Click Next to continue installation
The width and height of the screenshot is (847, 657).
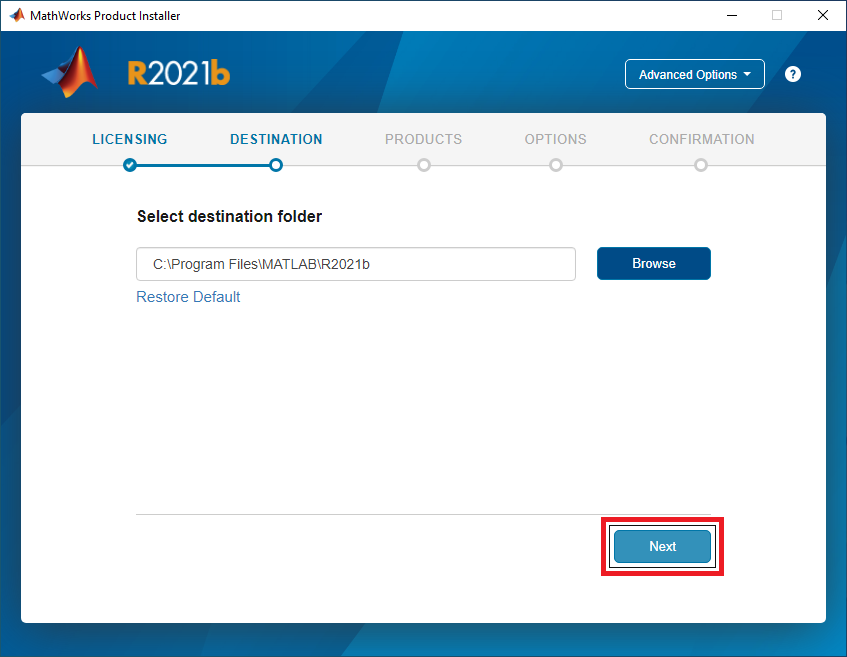click(x=662, y=547)
